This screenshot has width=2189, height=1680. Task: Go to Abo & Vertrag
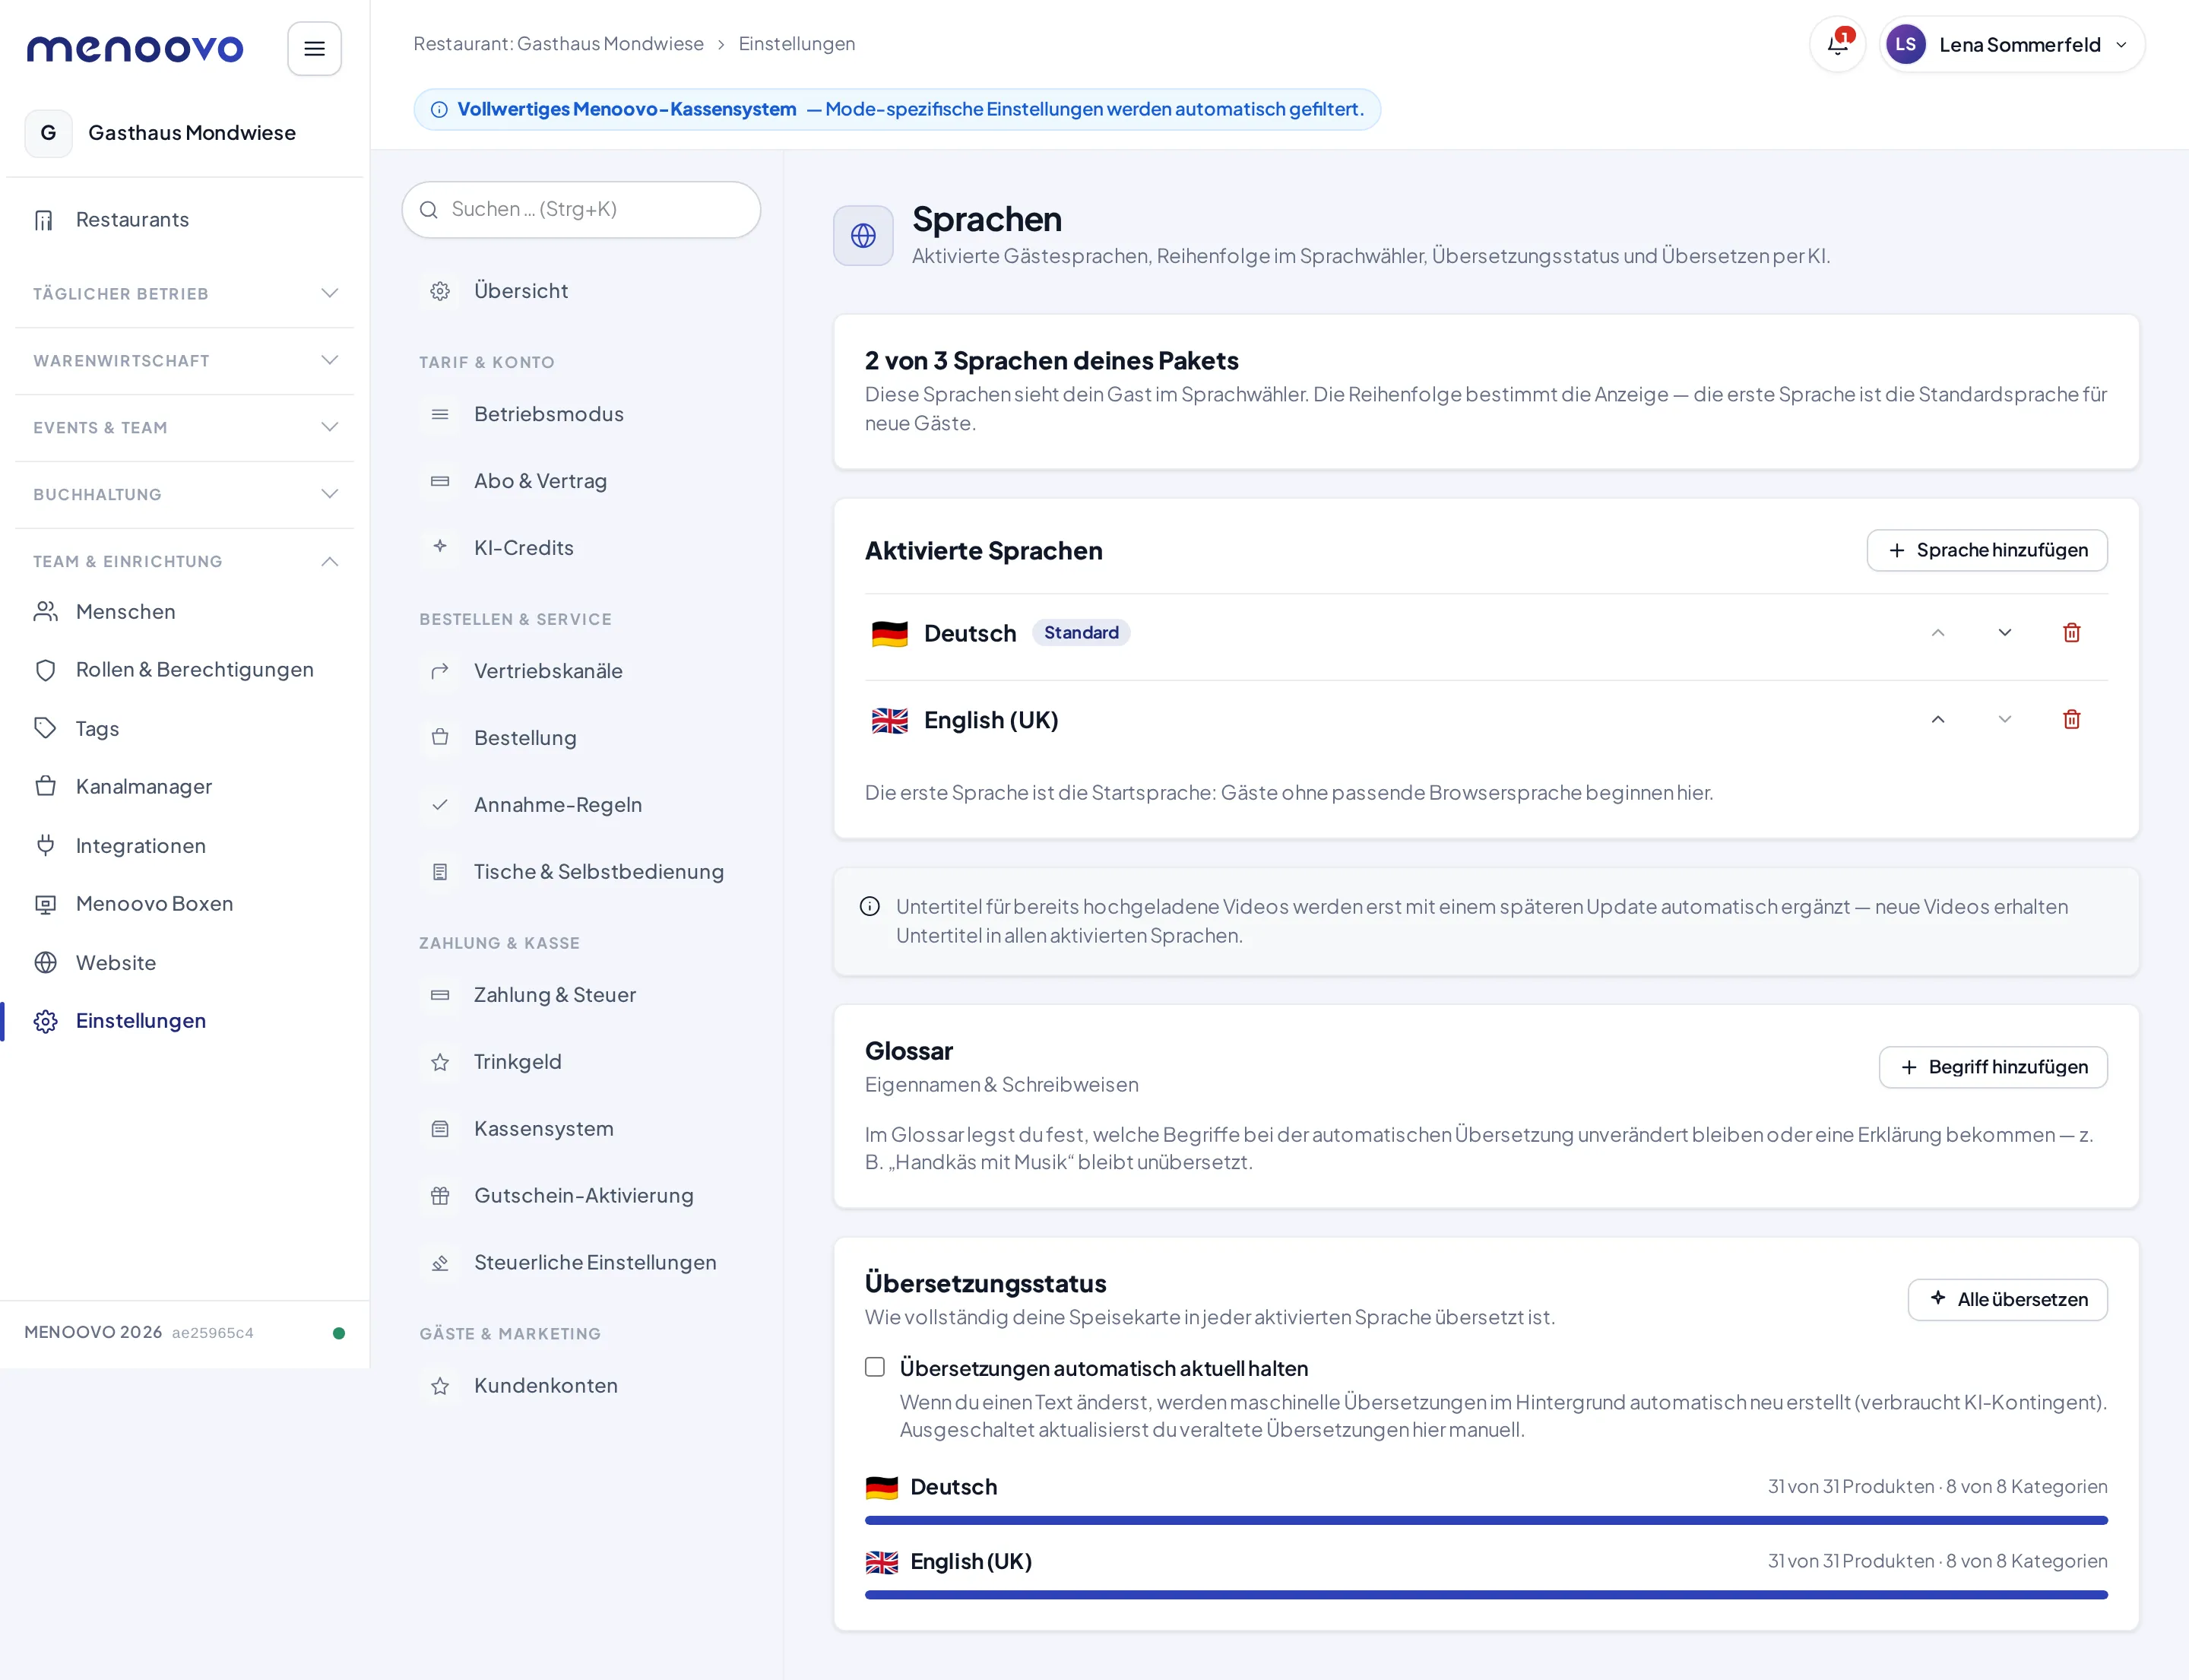point(581,481)
